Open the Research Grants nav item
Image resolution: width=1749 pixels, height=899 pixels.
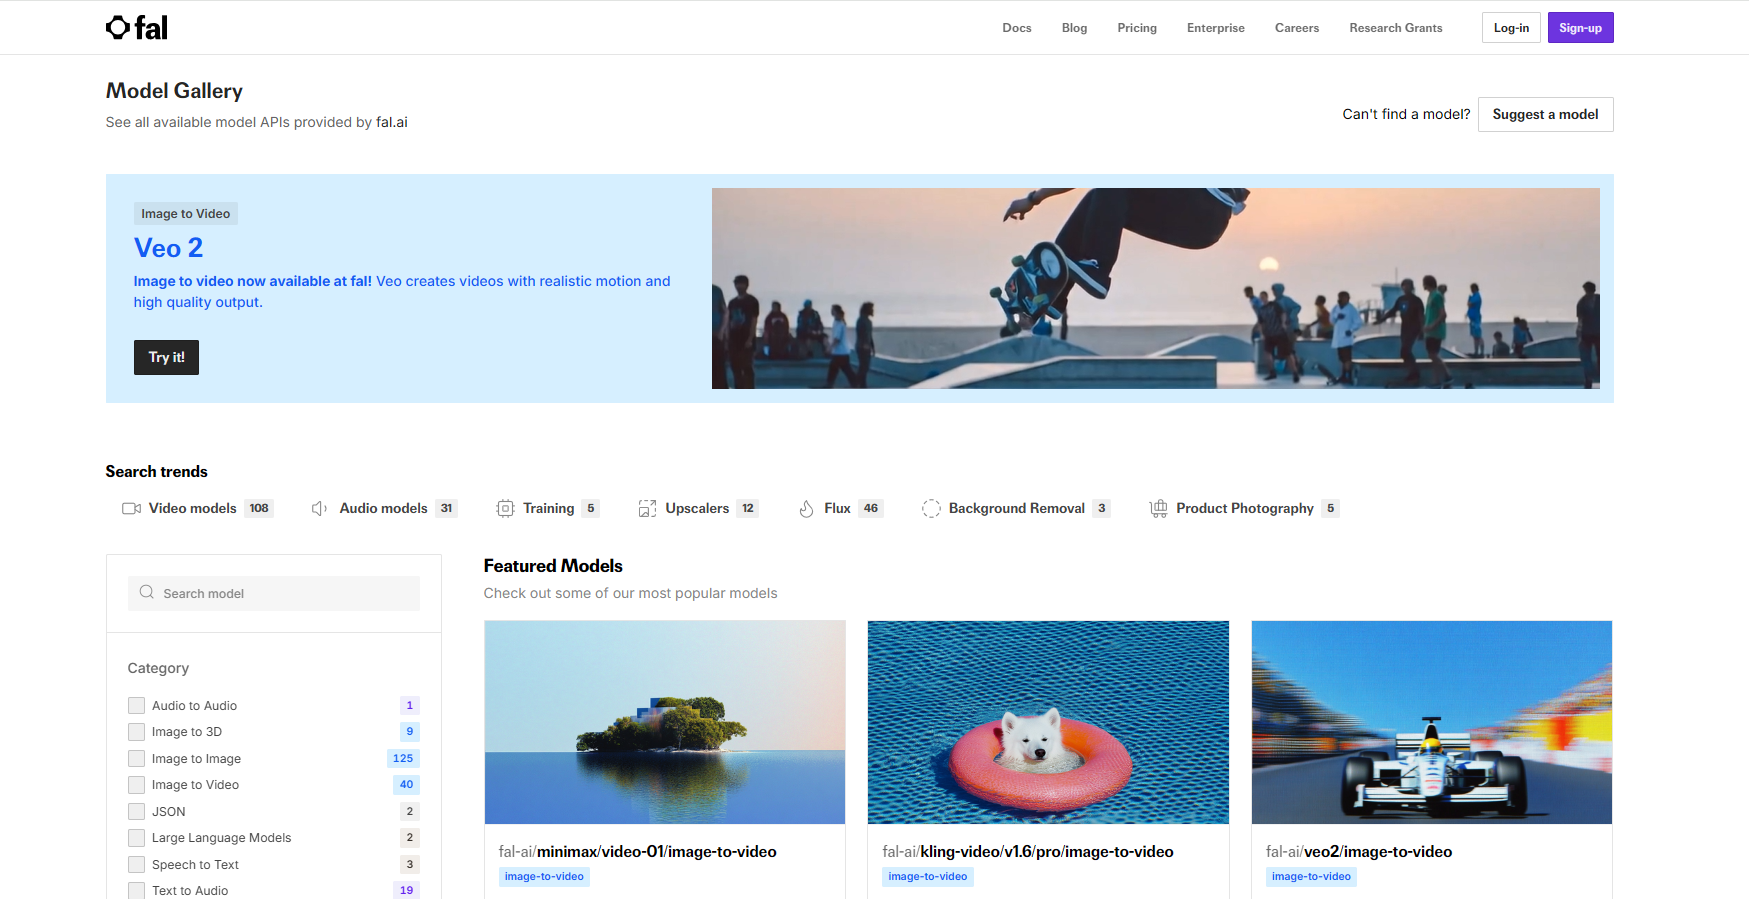click(x=1396, y=28)
